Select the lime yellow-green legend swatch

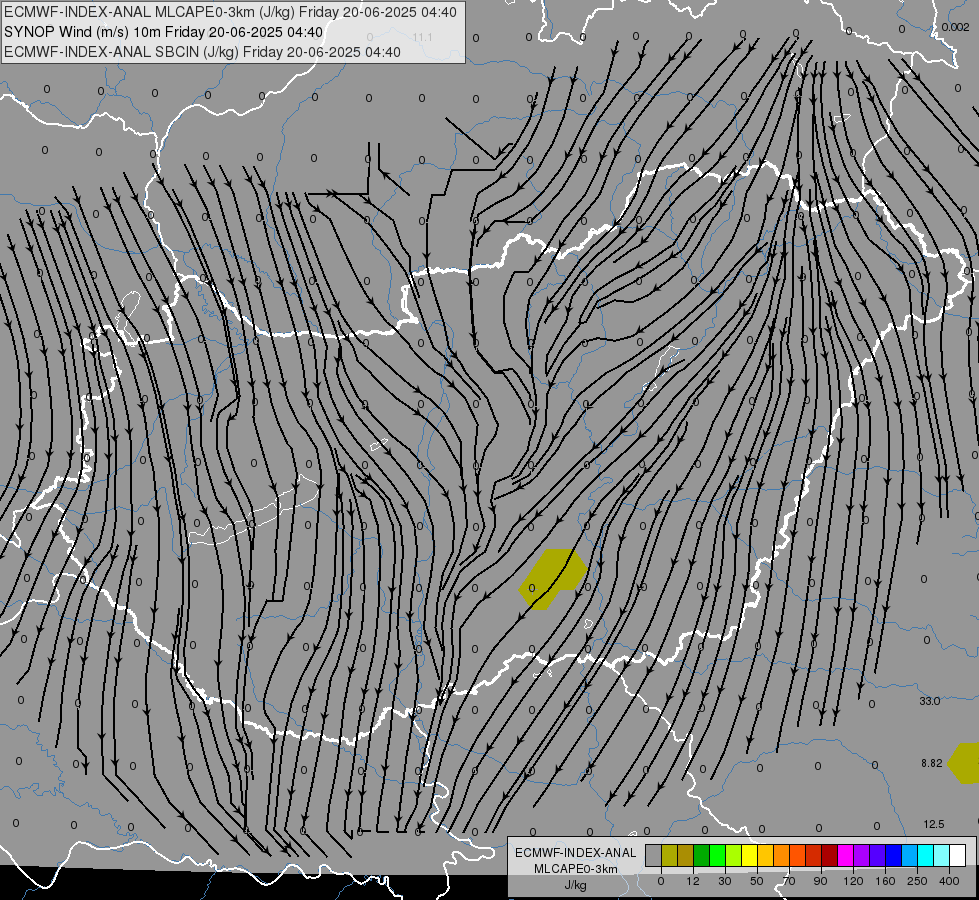coord(734,855)
